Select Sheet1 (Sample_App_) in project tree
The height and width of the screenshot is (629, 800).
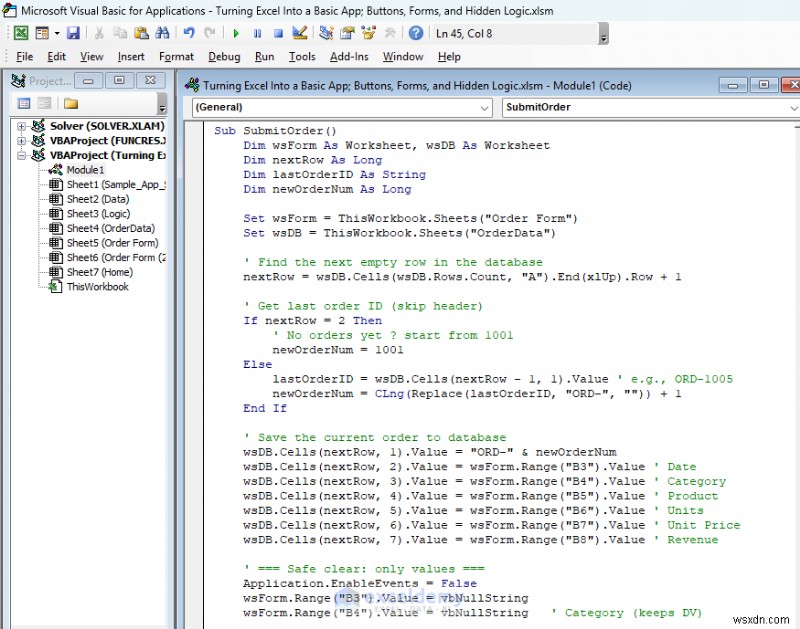pyautogui.click(x=116, y=185)
